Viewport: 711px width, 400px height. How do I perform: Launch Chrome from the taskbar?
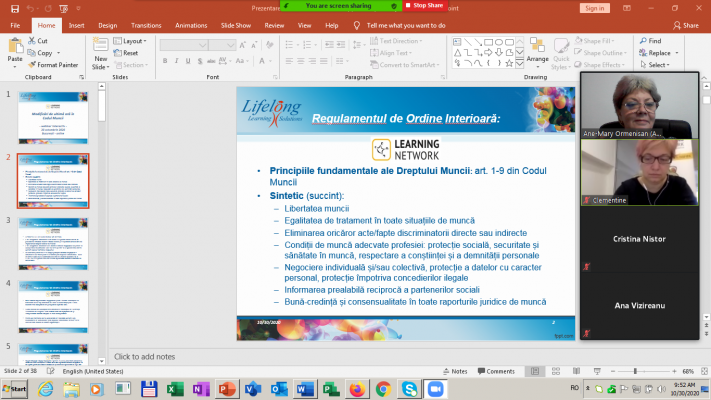[383, 389]
